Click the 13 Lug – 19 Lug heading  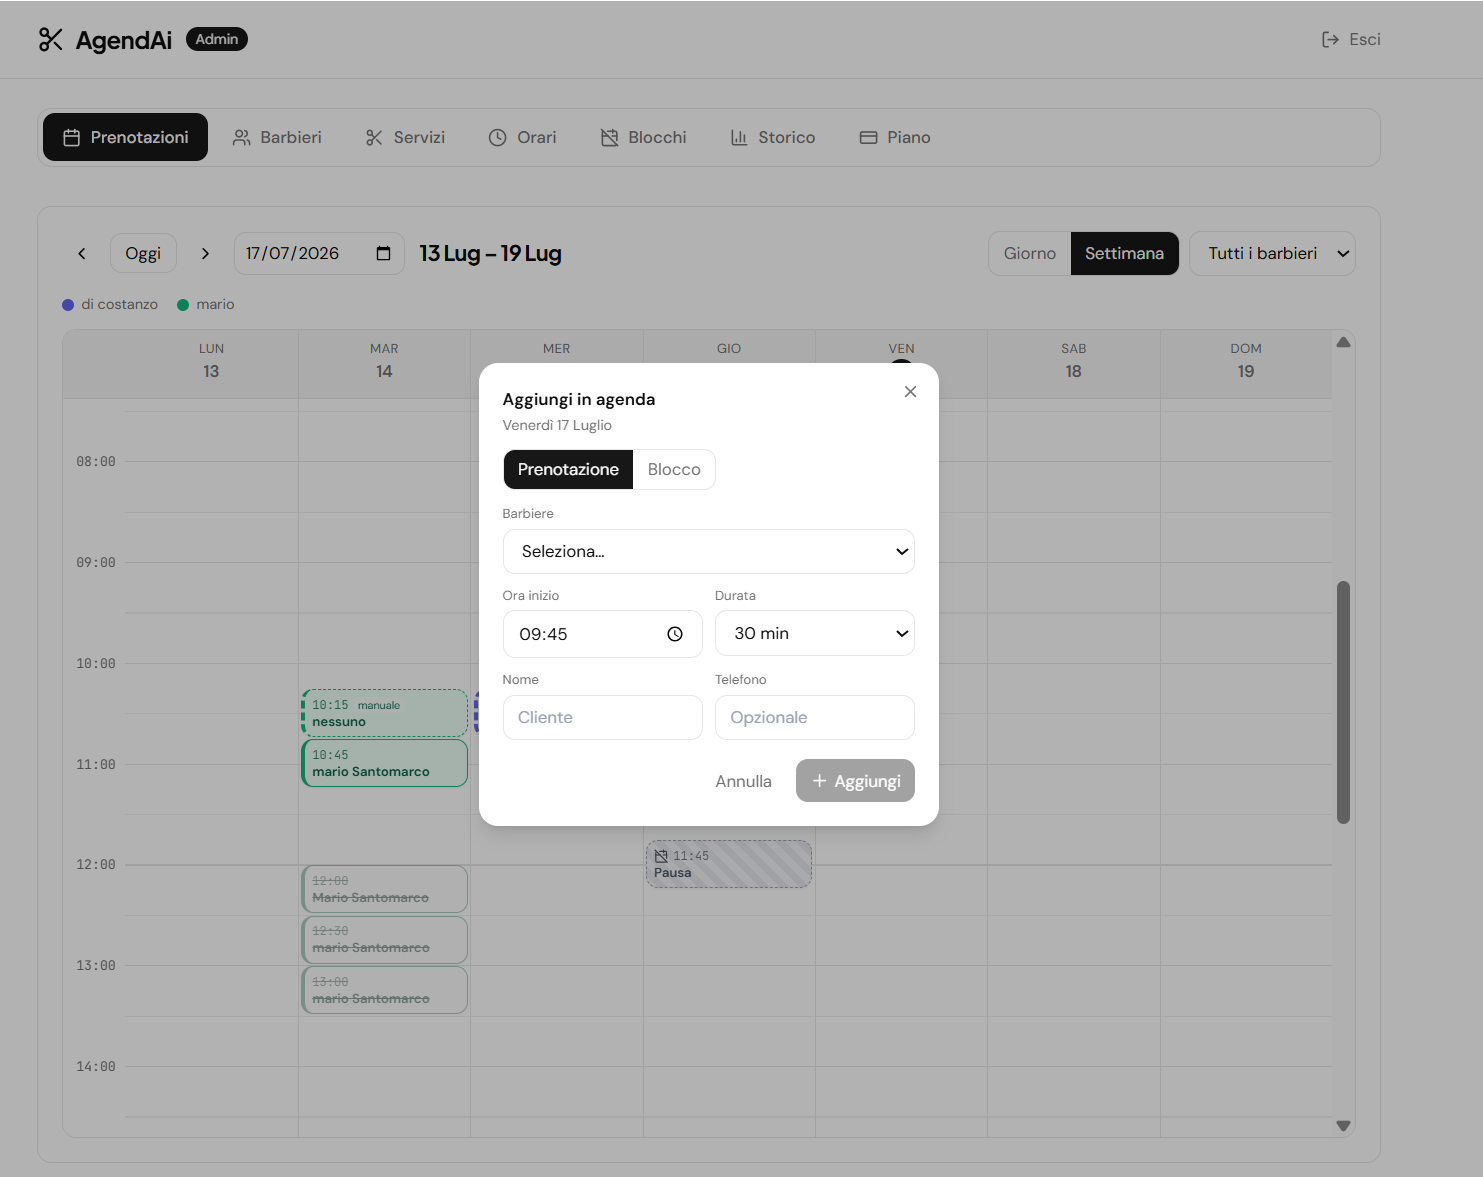coord(490,253)
